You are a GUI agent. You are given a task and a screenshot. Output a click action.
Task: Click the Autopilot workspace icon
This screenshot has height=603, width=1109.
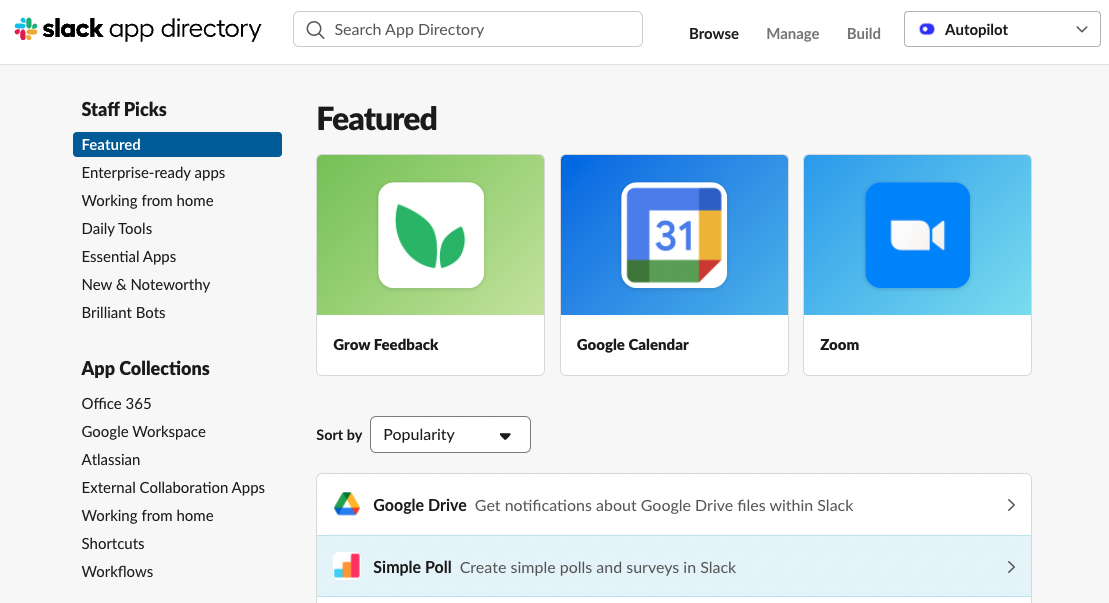coord(927,29)
